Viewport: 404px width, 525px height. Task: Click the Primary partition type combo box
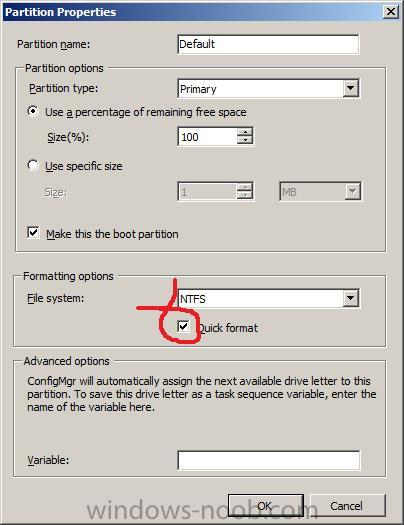tap(268, 88)
